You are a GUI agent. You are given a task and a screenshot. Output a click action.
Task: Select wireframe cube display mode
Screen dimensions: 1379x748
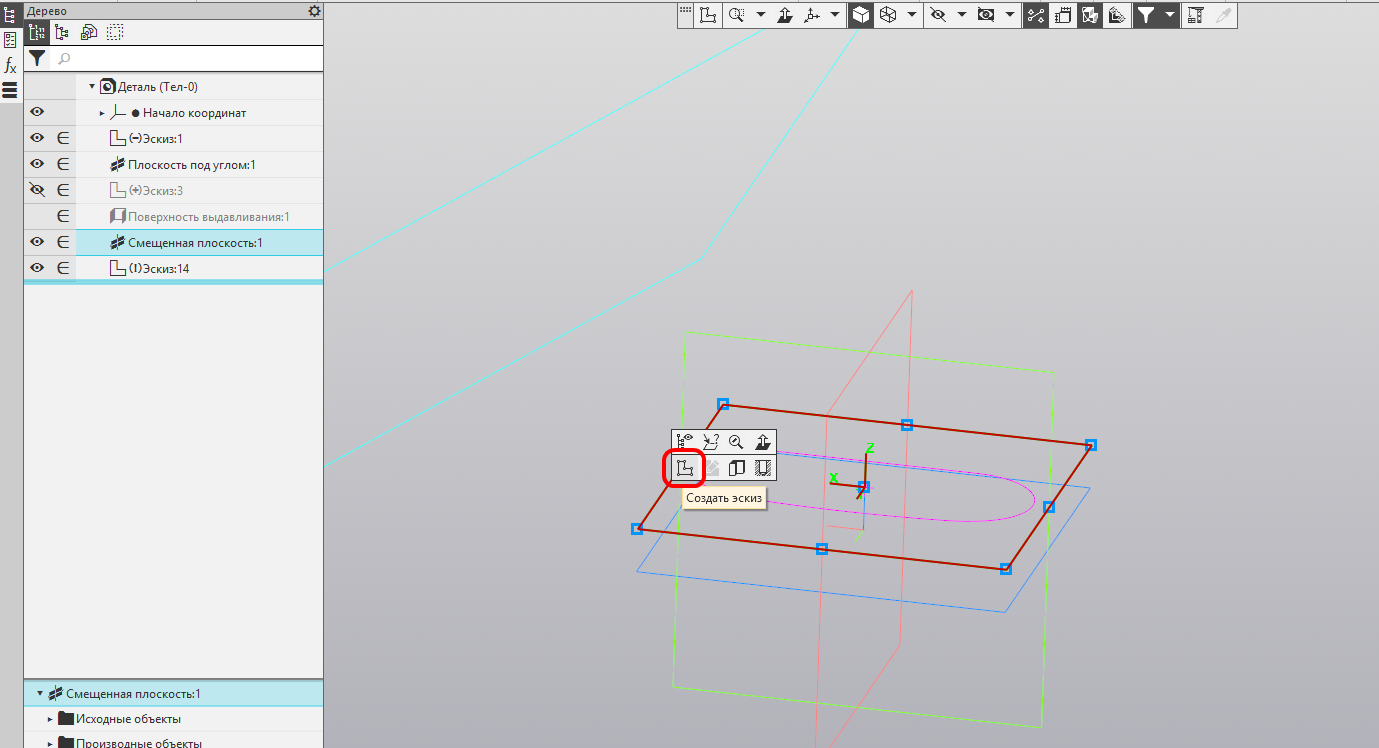886,15
